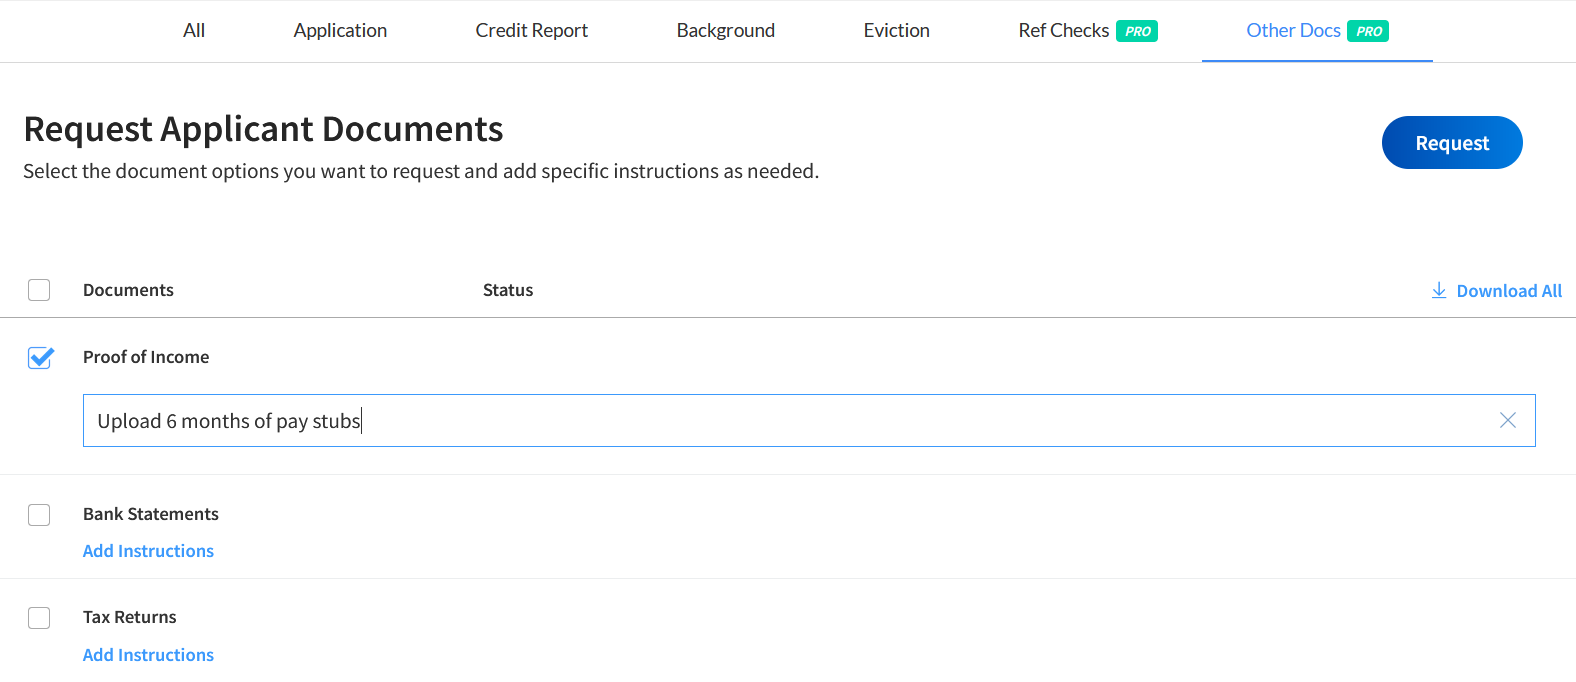Open the Application tab
Image resolution: width=1576 pixels, height=682 pixels.
tap(340, 31)
